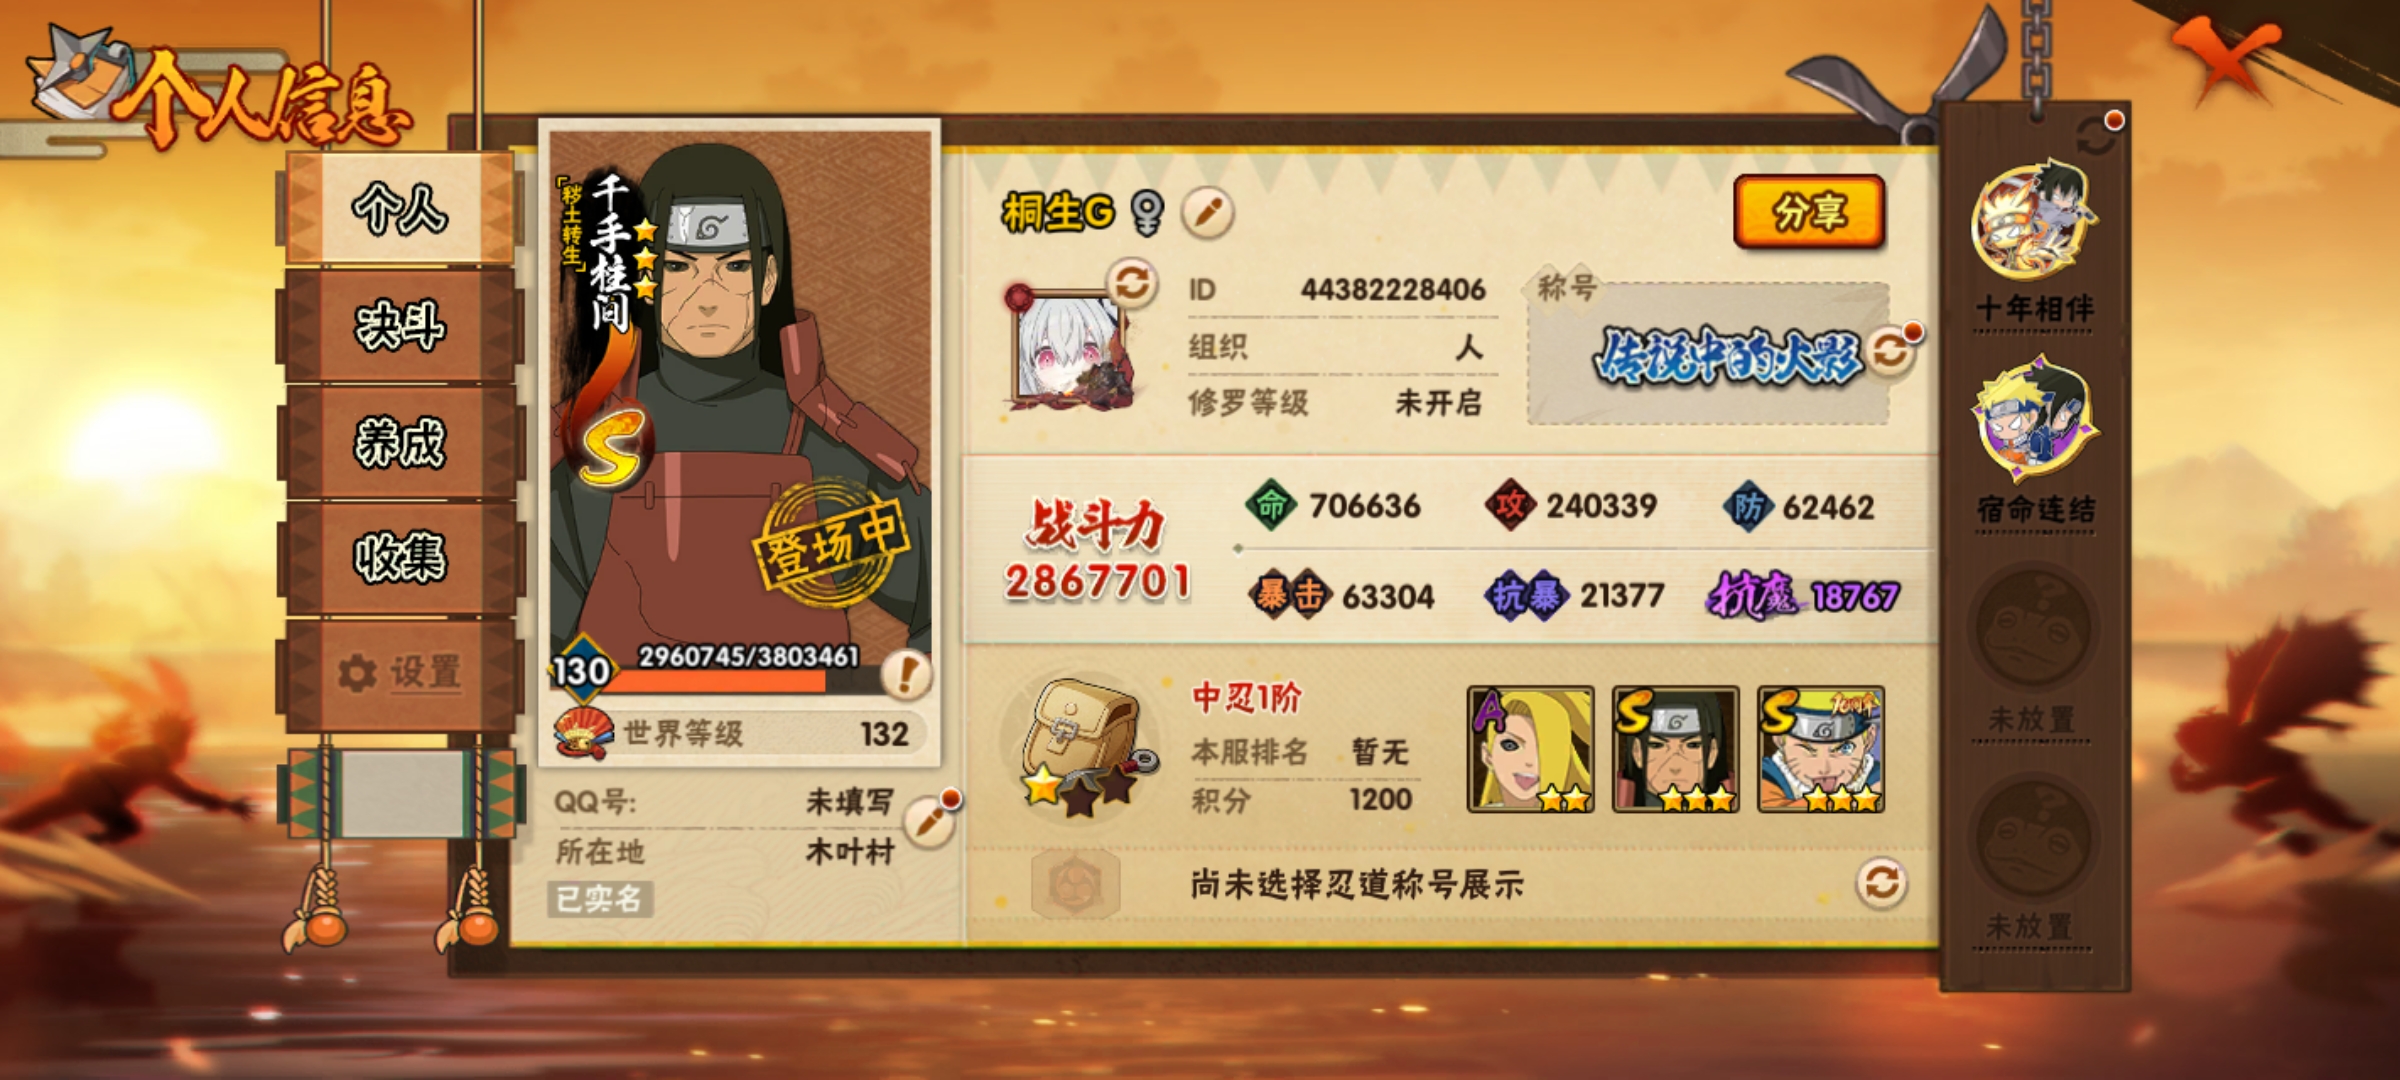Click refresh icon on 忍道称号 row
The image size is (2400, 1080).
coord(1881,884)
